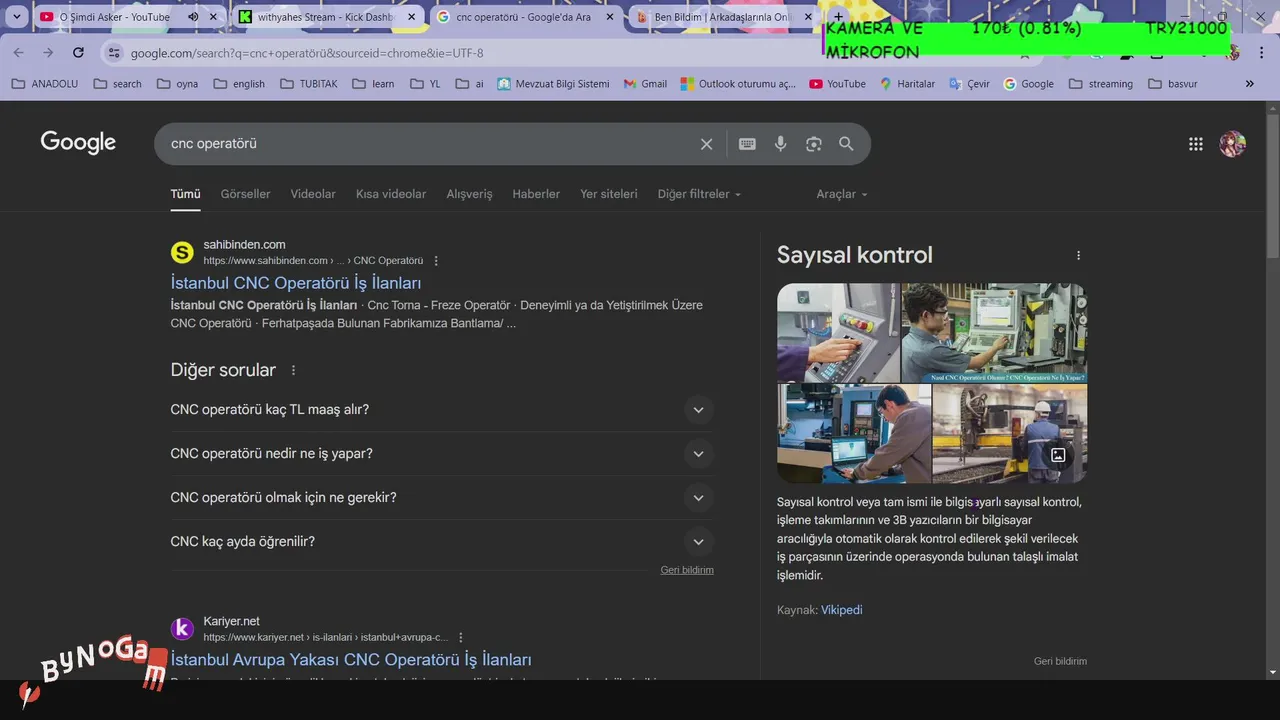Open the steel cutting workshop thumbnail
Image resolution: width=1280 pixels, height=720 pixels.
1009,434
